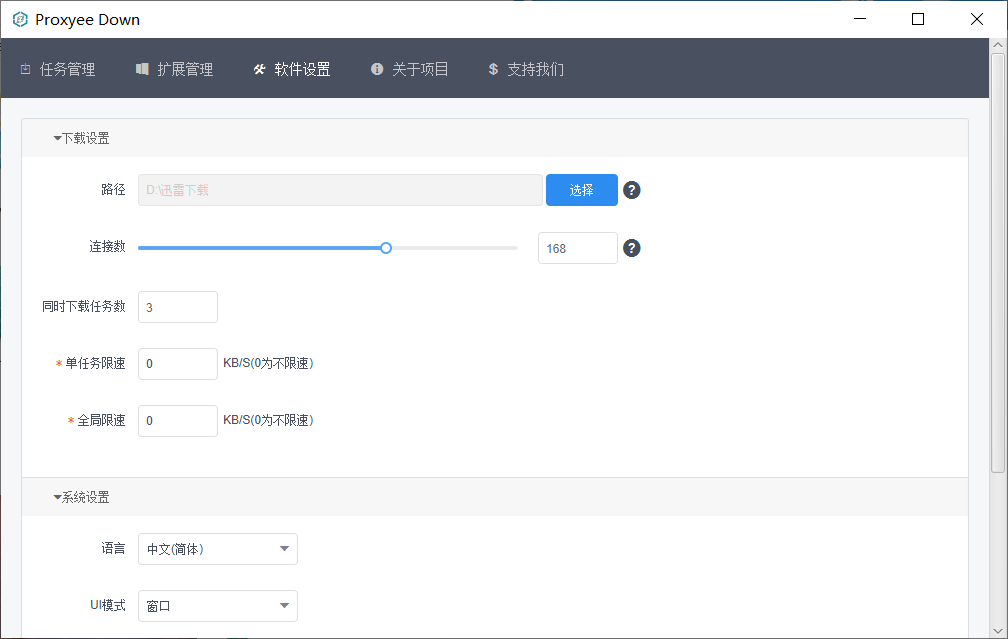Click the Proxyee Down logo icon

tap(20, 19)
